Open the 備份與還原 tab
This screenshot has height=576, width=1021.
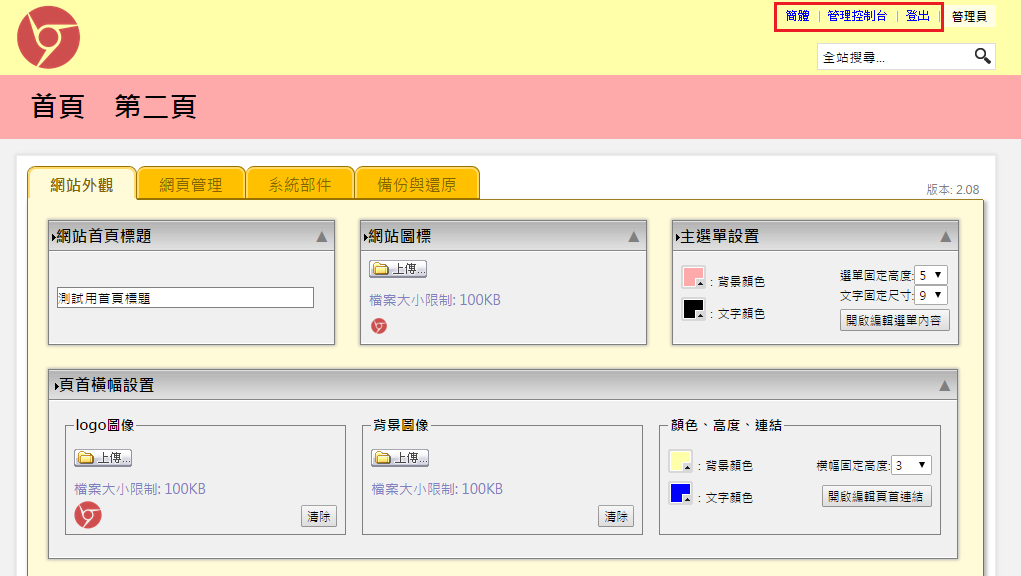click(417, 185)
